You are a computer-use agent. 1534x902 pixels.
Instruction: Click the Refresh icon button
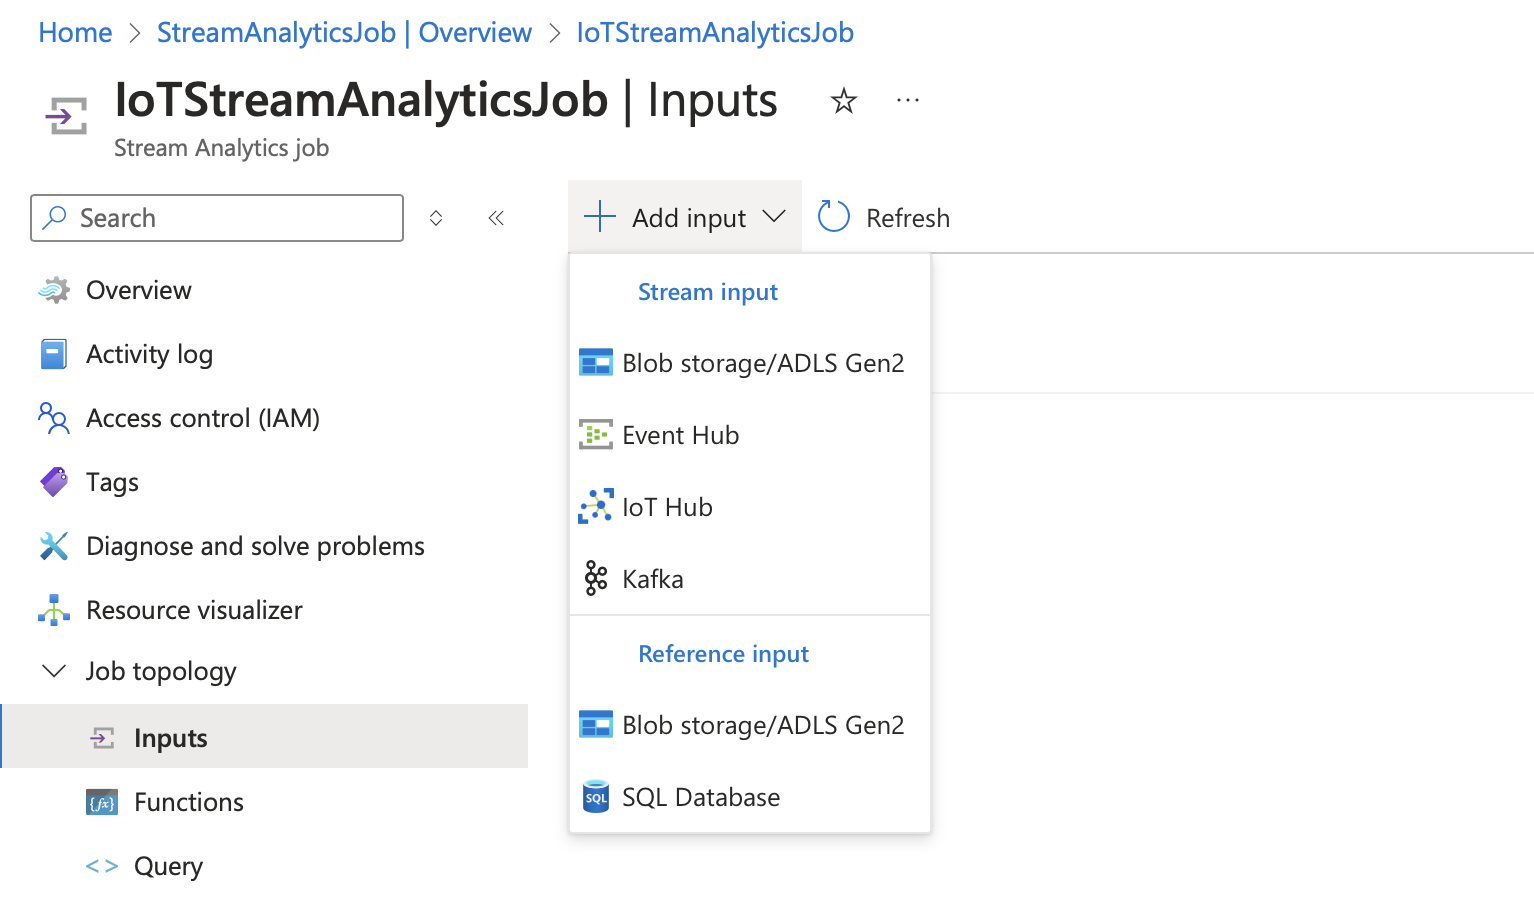[x=834, y=217]
